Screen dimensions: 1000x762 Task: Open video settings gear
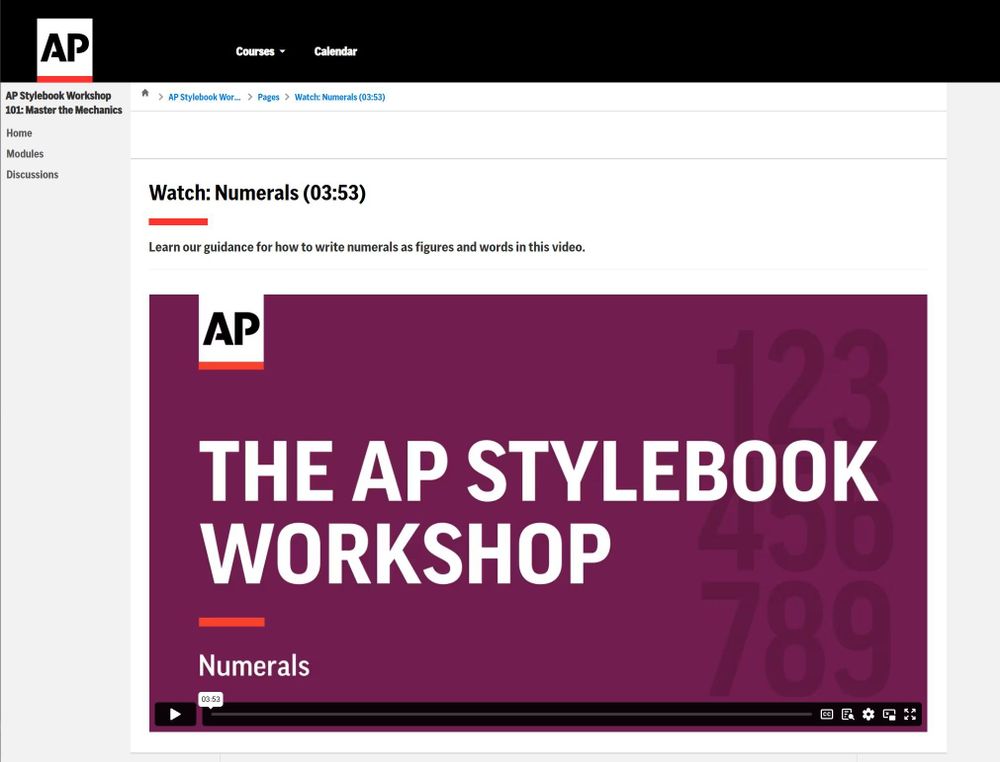pos(868,714)
